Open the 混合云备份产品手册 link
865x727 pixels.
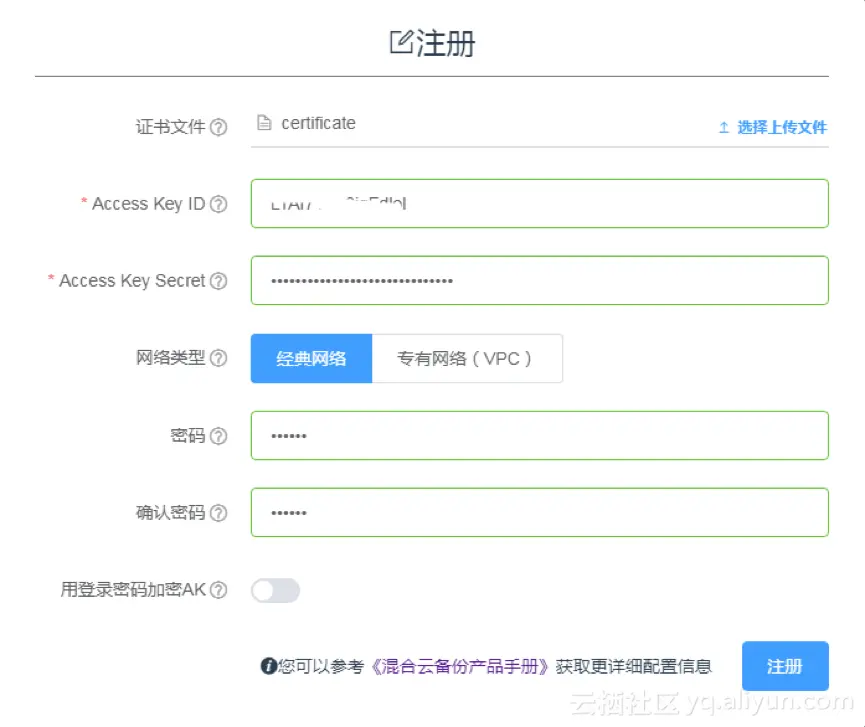460,666
